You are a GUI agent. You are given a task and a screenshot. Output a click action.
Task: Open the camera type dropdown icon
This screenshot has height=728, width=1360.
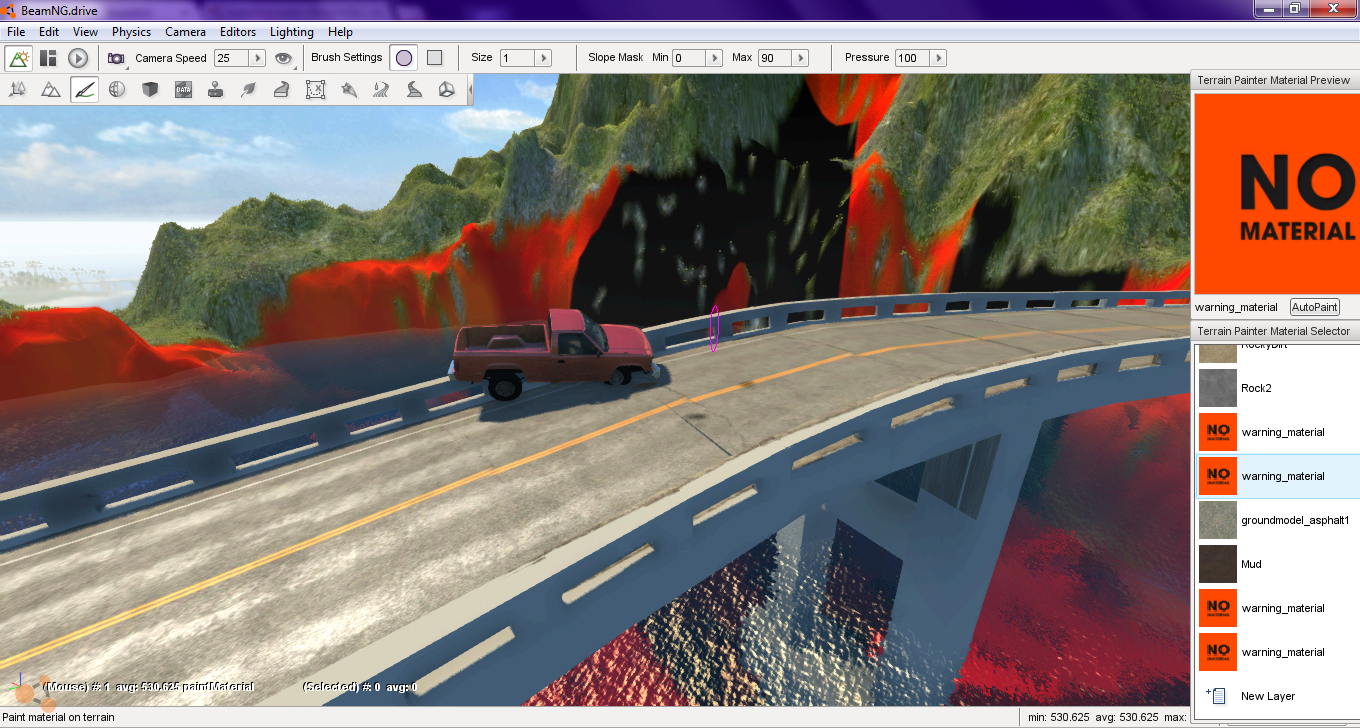point(117,58)
